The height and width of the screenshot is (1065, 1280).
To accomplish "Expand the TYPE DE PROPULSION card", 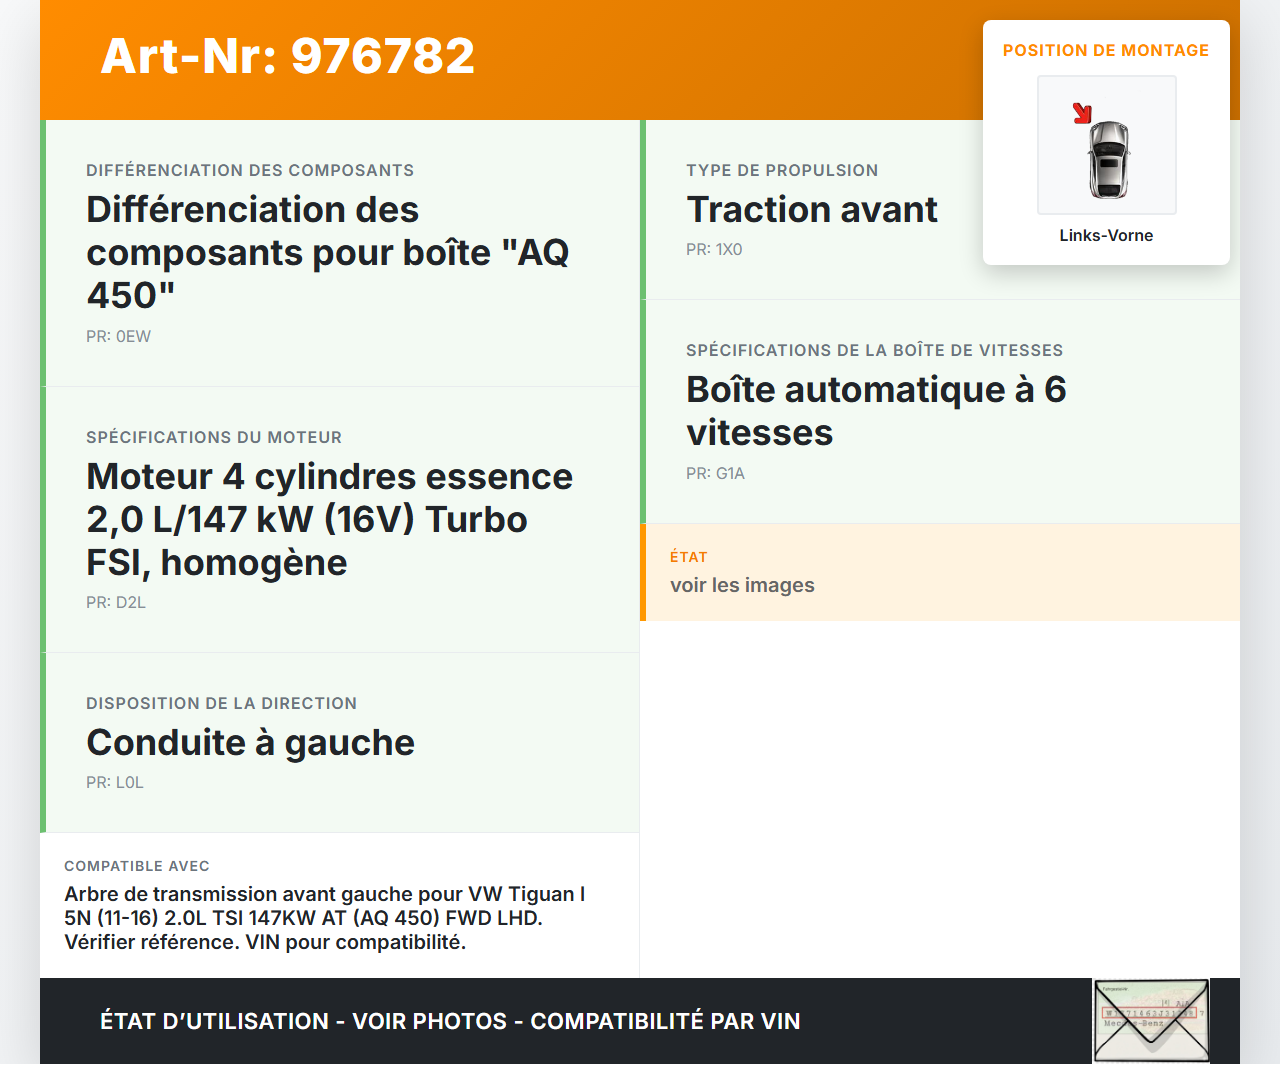I will pos(812,208).
